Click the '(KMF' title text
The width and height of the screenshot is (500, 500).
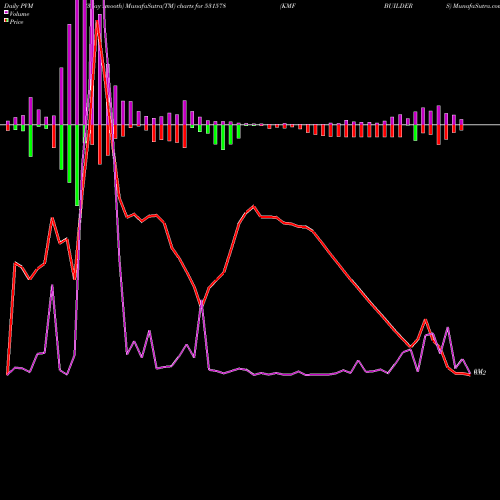pos(288,6)
